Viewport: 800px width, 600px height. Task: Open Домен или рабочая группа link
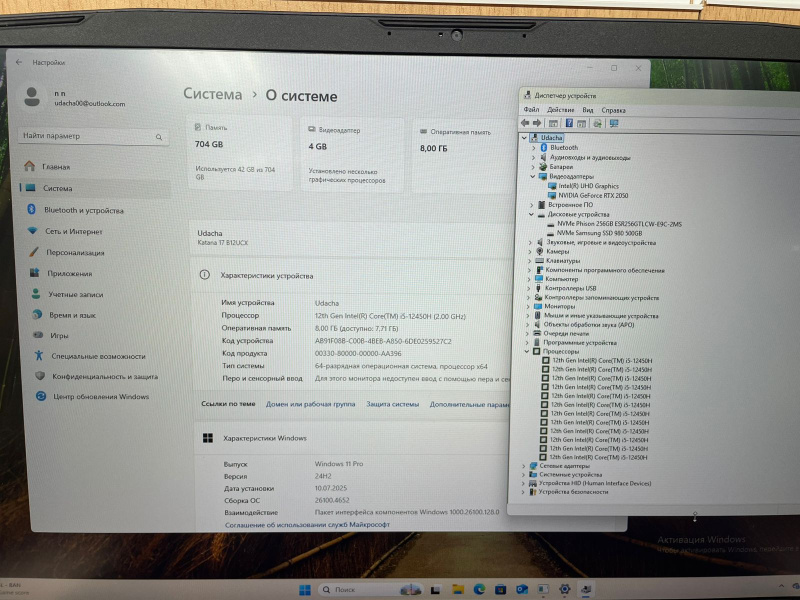coord(310,404)
